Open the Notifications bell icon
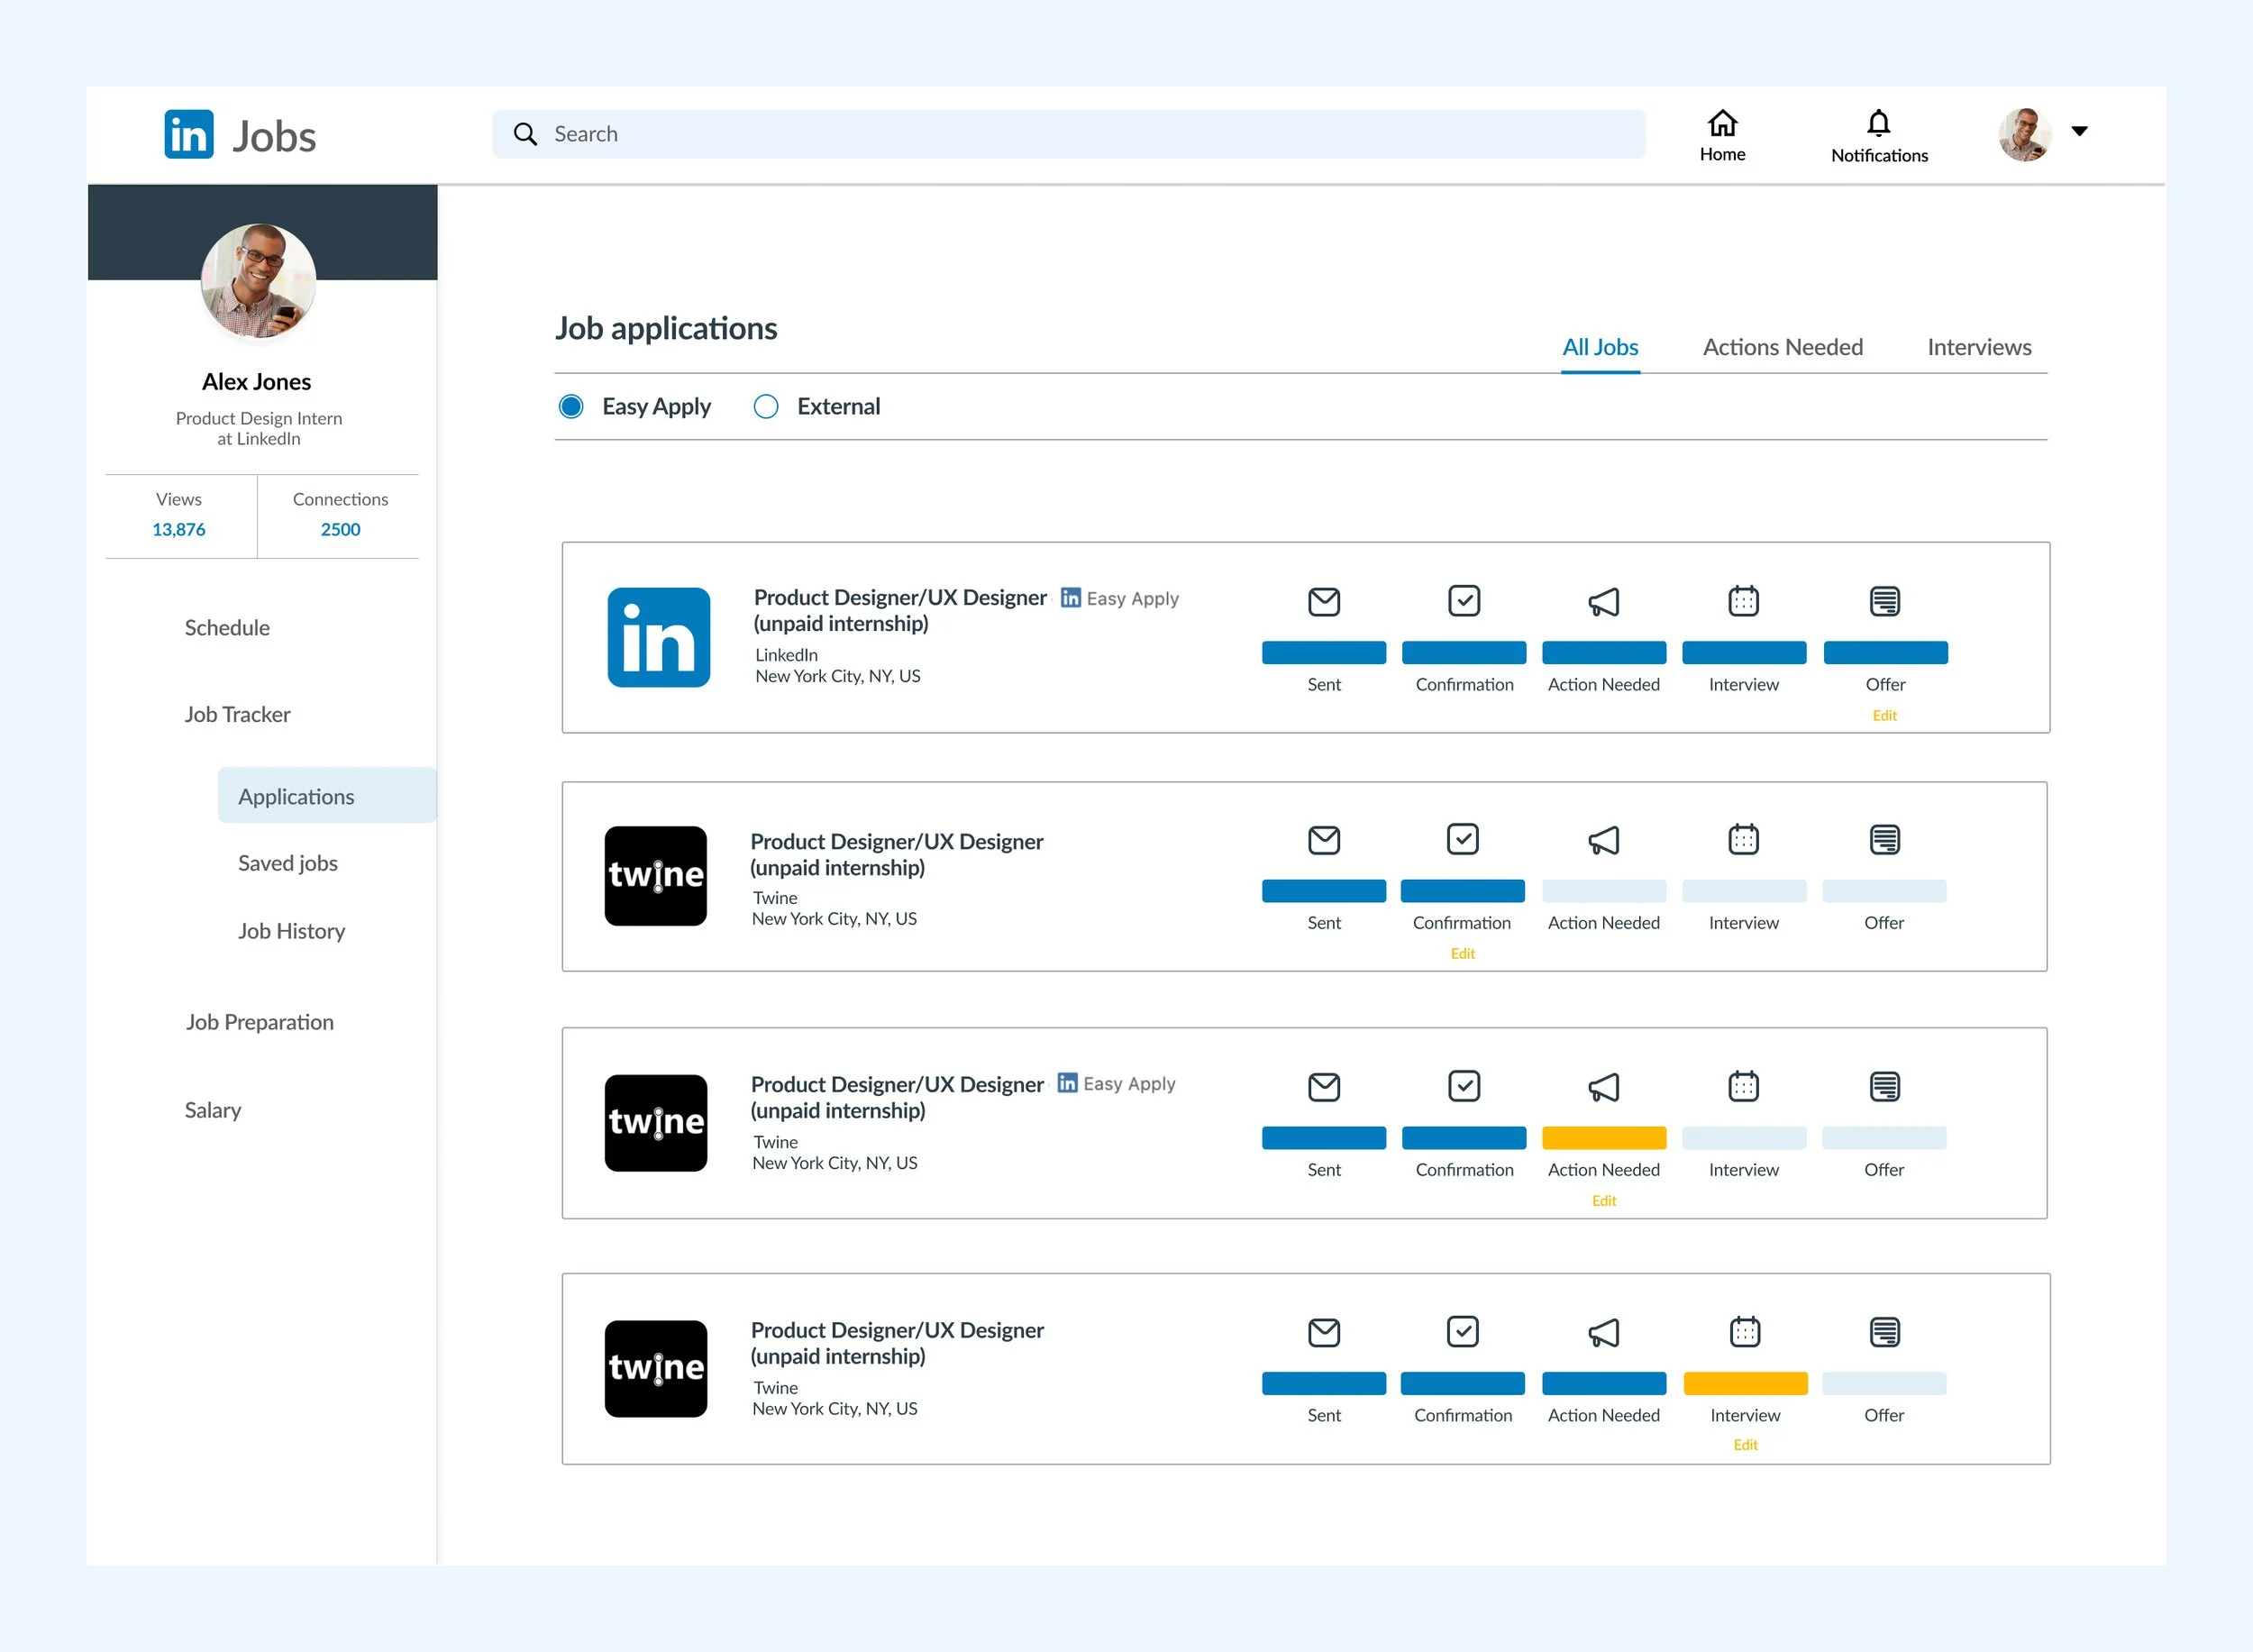The image size is (2253, 1652). pos(1878,123)
